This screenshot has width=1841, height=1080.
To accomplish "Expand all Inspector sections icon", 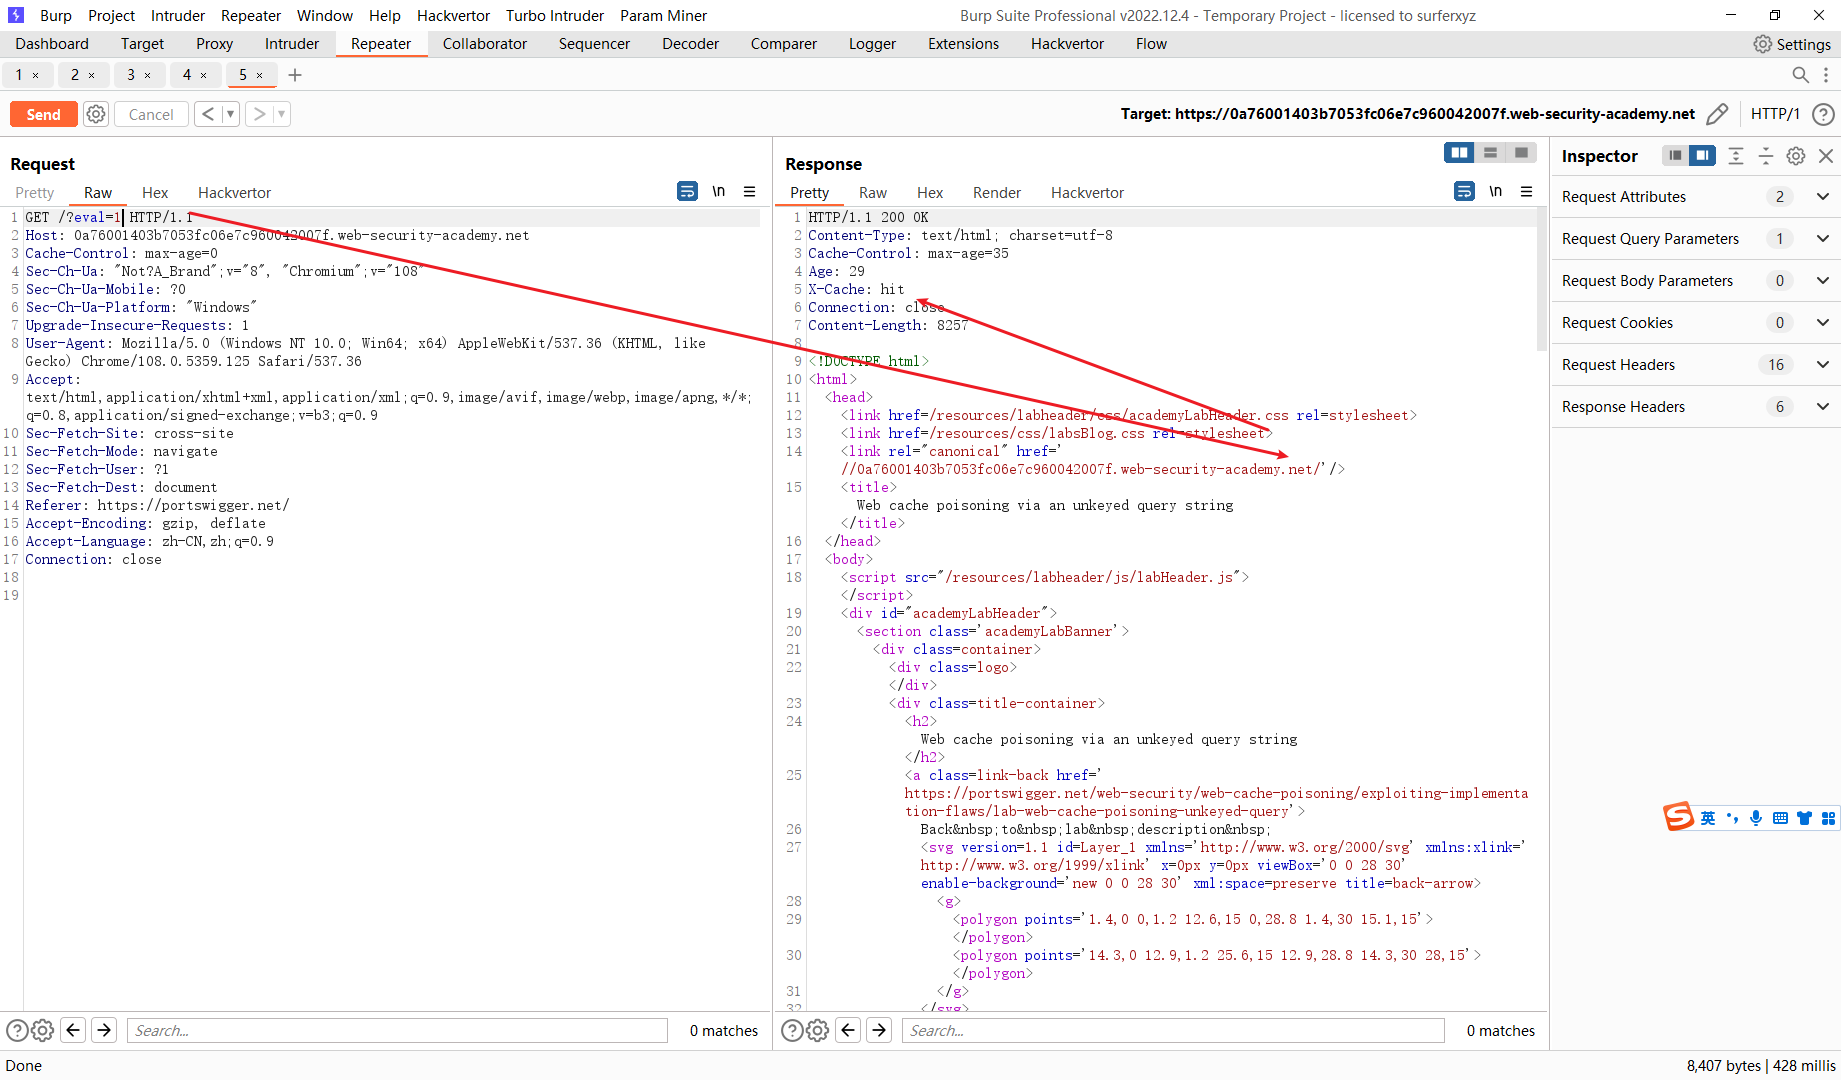I will click(1736, 156).
